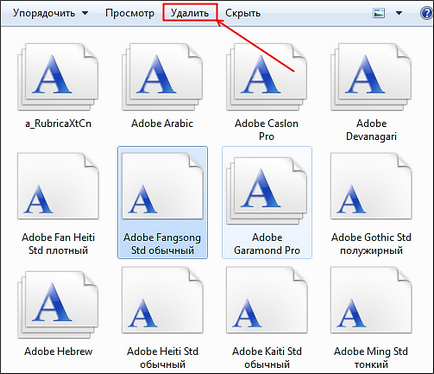Select the Adobe Kaiti Std font icon

click(x=267, y=300)
